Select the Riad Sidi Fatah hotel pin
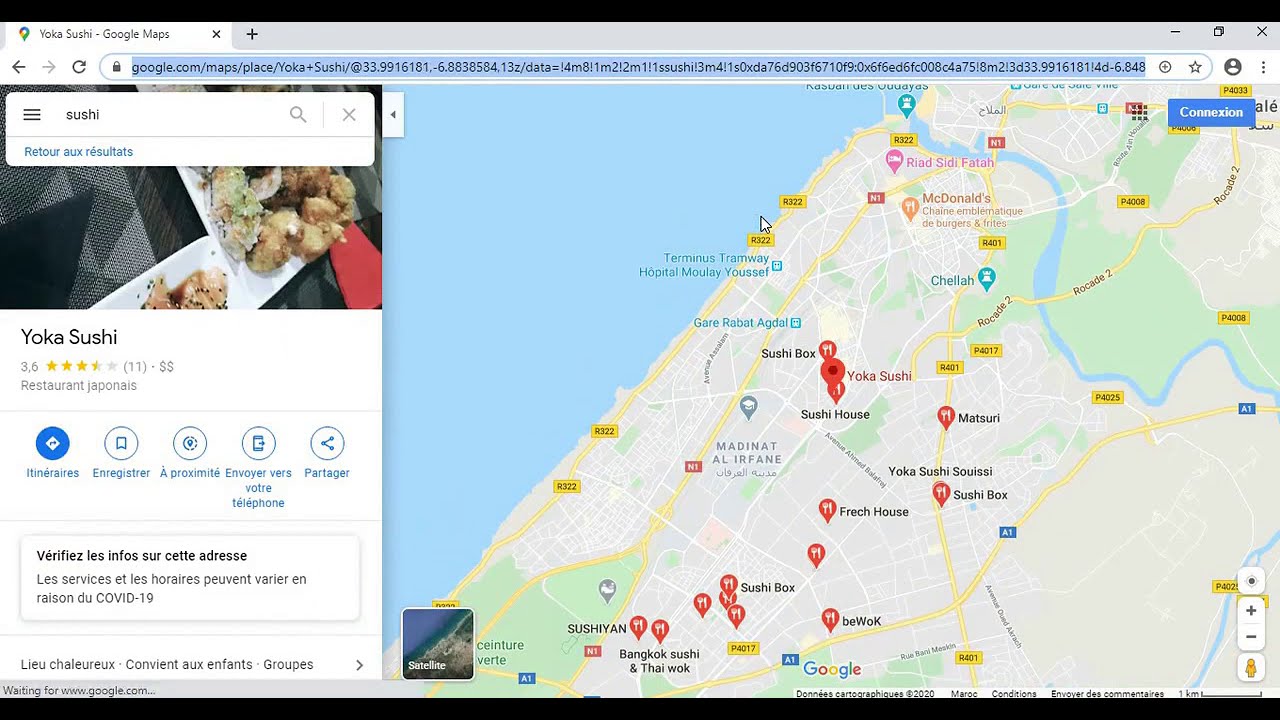 click(895, 161)
